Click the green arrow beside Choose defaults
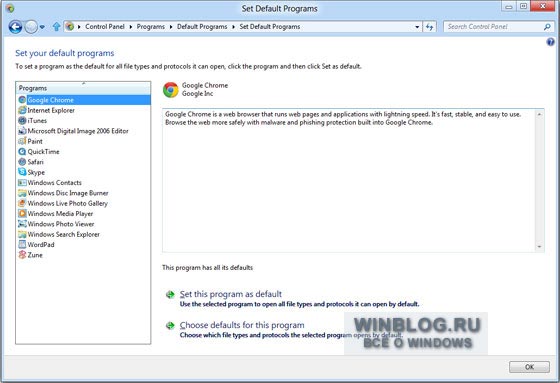Screen dimensions: 560x383 point(170,325)
